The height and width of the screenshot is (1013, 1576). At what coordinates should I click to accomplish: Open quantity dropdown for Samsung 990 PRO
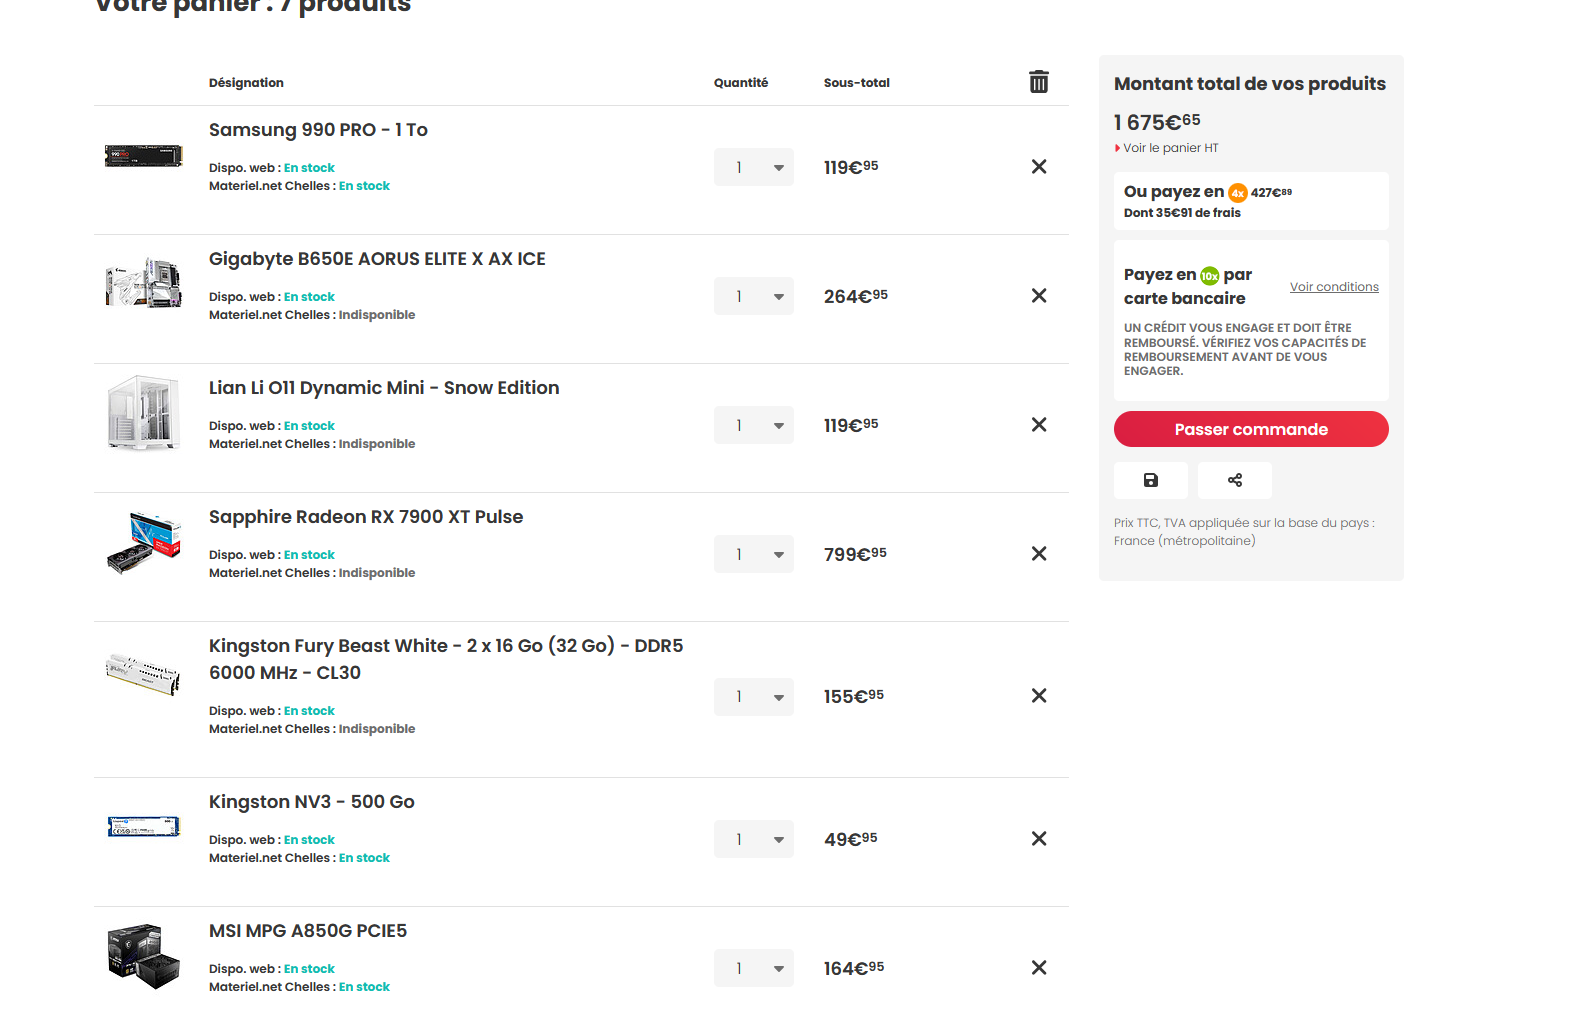pyautogui.click(x=754, y=167)
